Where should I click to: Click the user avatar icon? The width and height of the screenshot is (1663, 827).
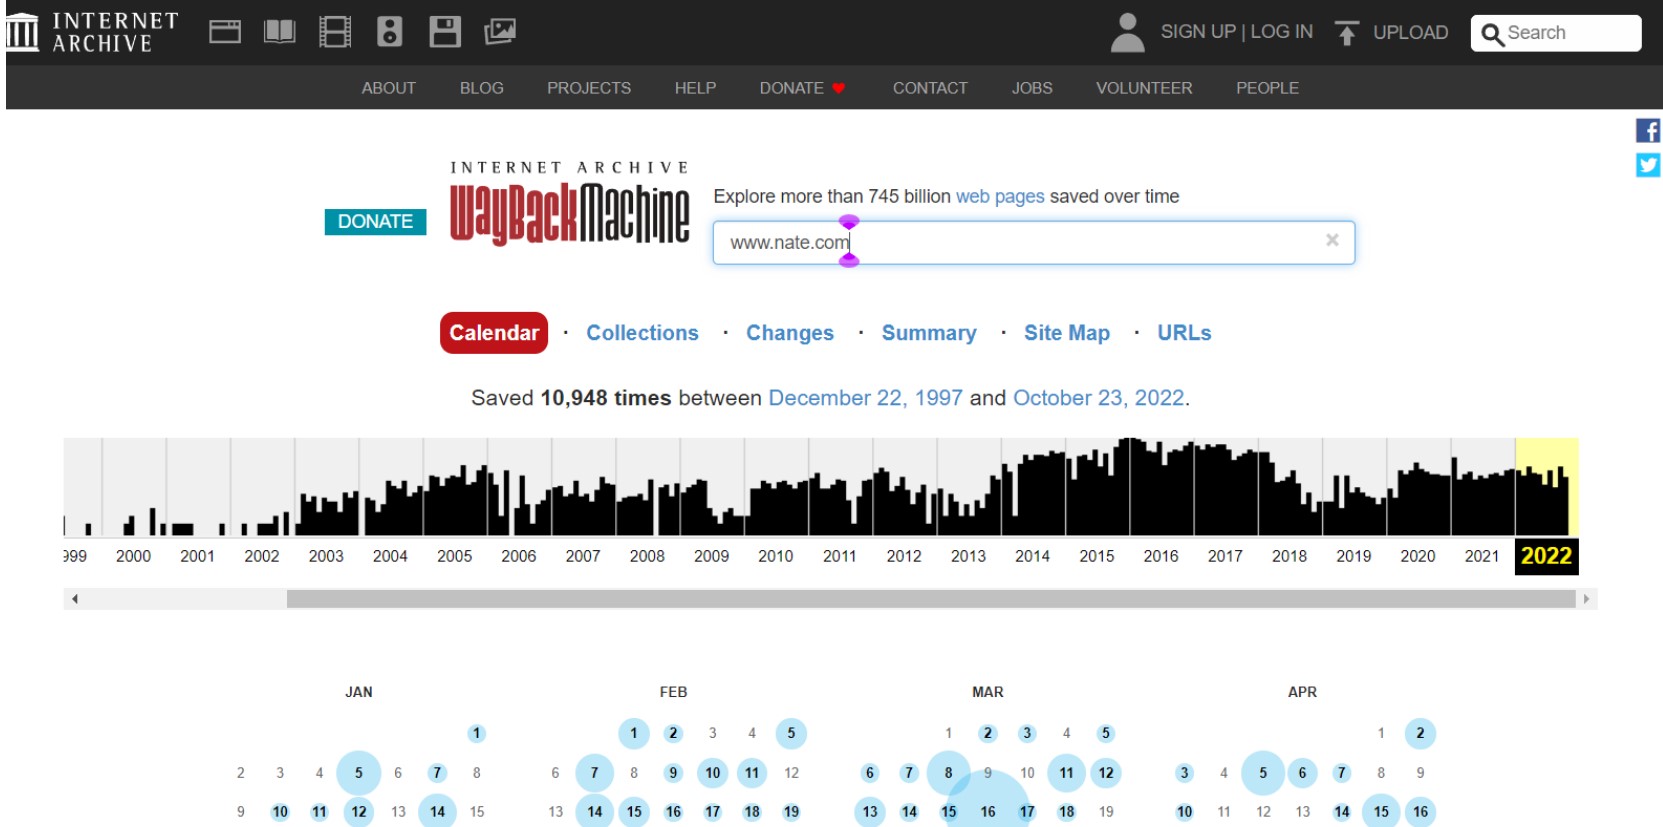1128,32
